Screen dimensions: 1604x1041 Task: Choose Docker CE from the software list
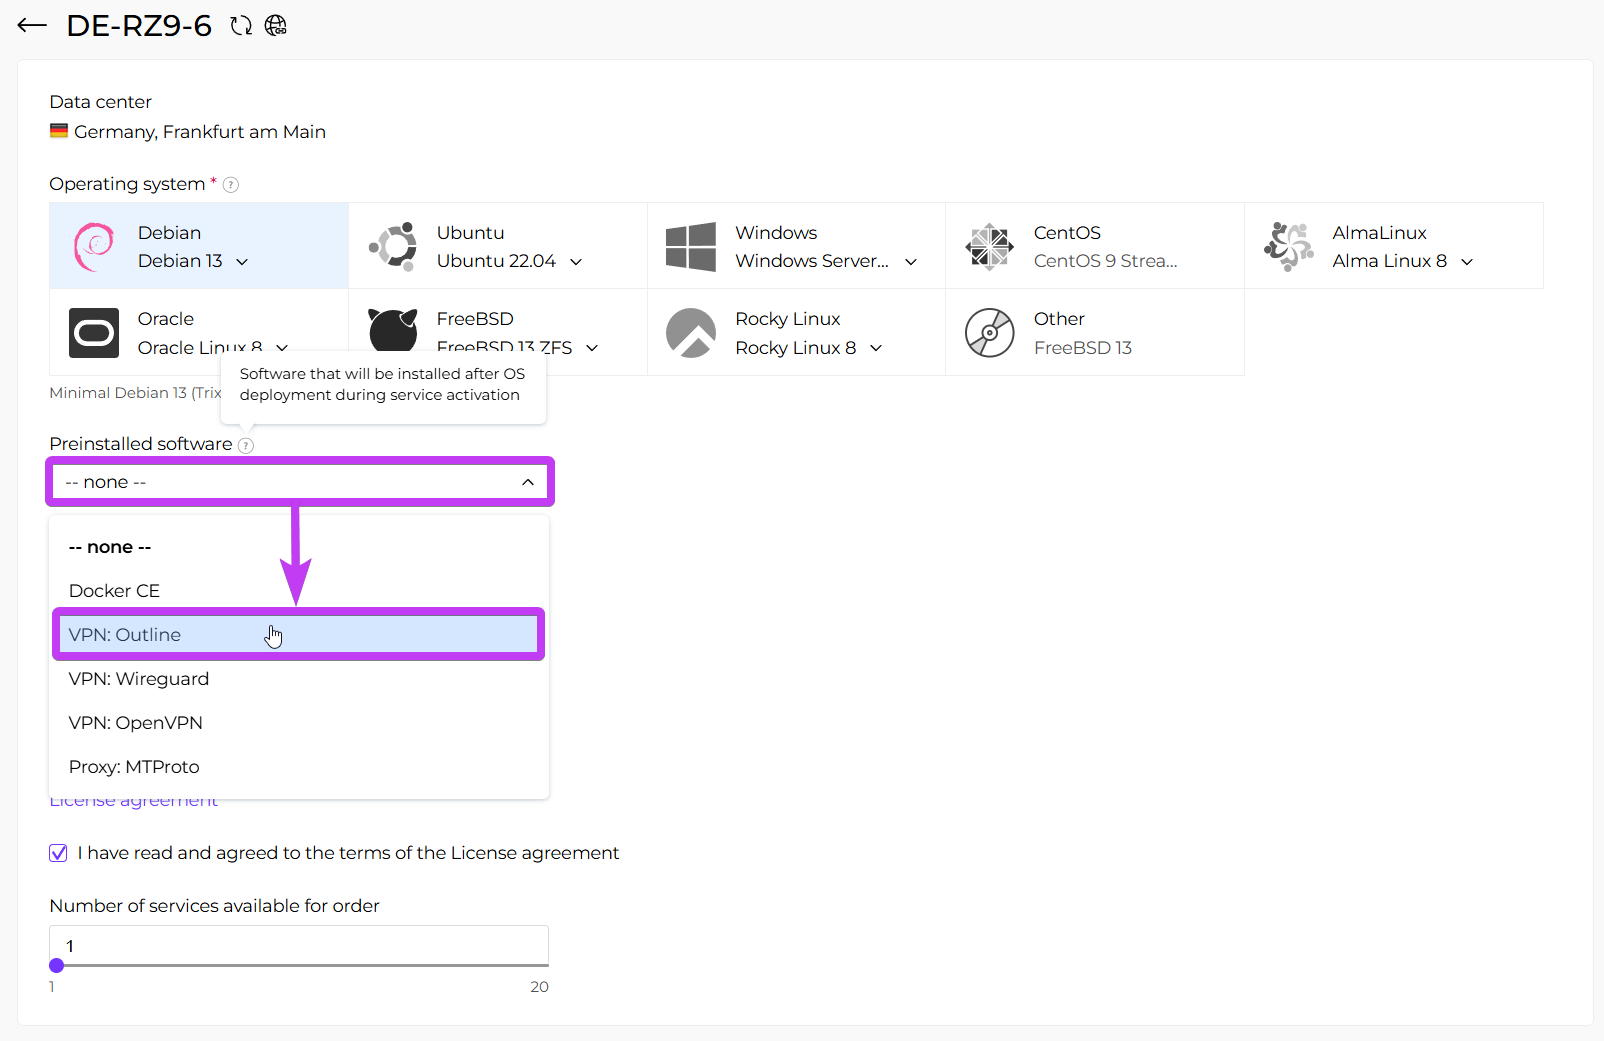(299, 591)
